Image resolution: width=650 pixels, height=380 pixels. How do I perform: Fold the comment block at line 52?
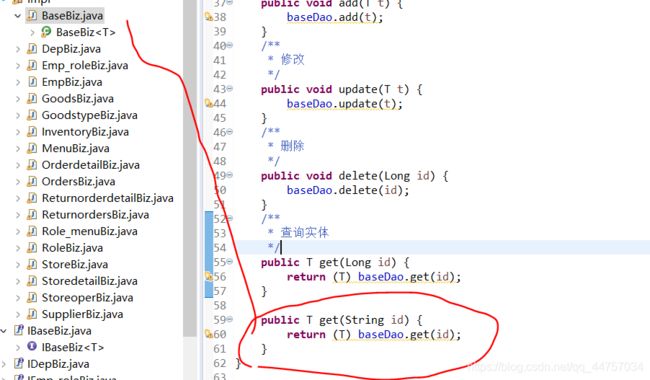(x=230, y=218)
